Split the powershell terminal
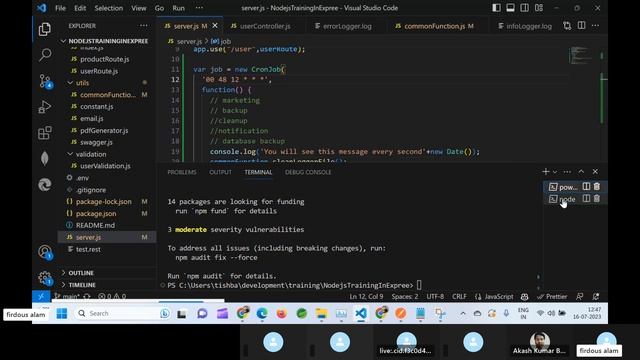 click(x=586, y=187)
